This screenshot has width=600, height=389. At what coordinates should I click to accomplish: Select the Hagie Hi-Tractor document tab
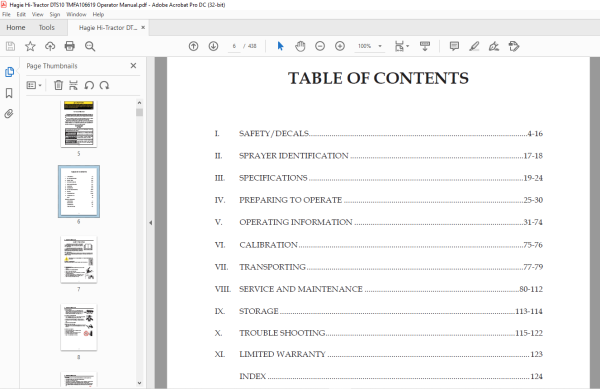point(108,28)
